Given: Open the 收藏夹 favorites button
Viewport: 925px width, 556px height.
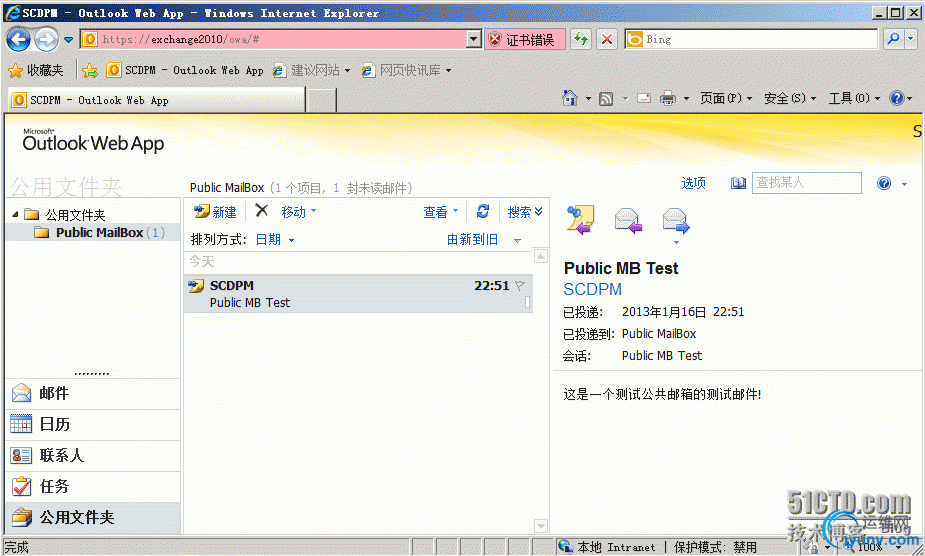Looking at the screenshot, I should [x=35, y=70].
